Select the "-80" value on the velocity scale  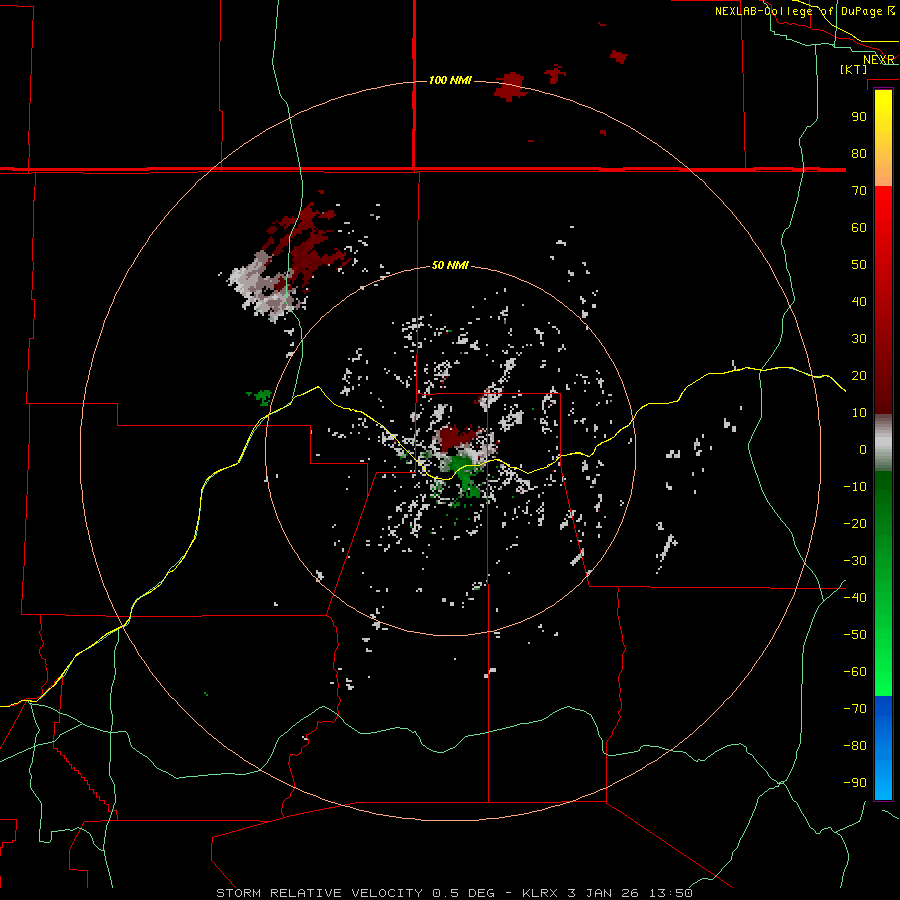tap(855, 746)
